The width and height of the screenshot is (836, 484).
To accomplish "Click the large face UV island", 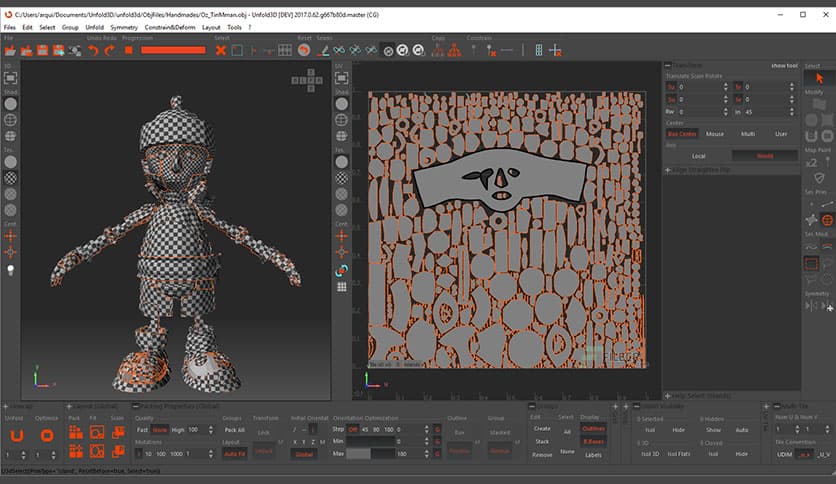I will (x=500, y=180).
